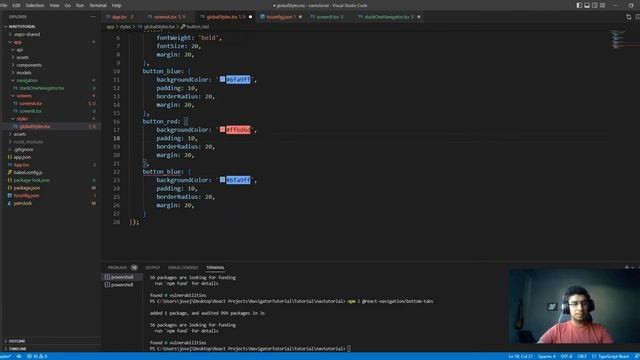
Task: Click the errors and warnings status indicator
Action: pyautogui.click(x=37, y=356)
